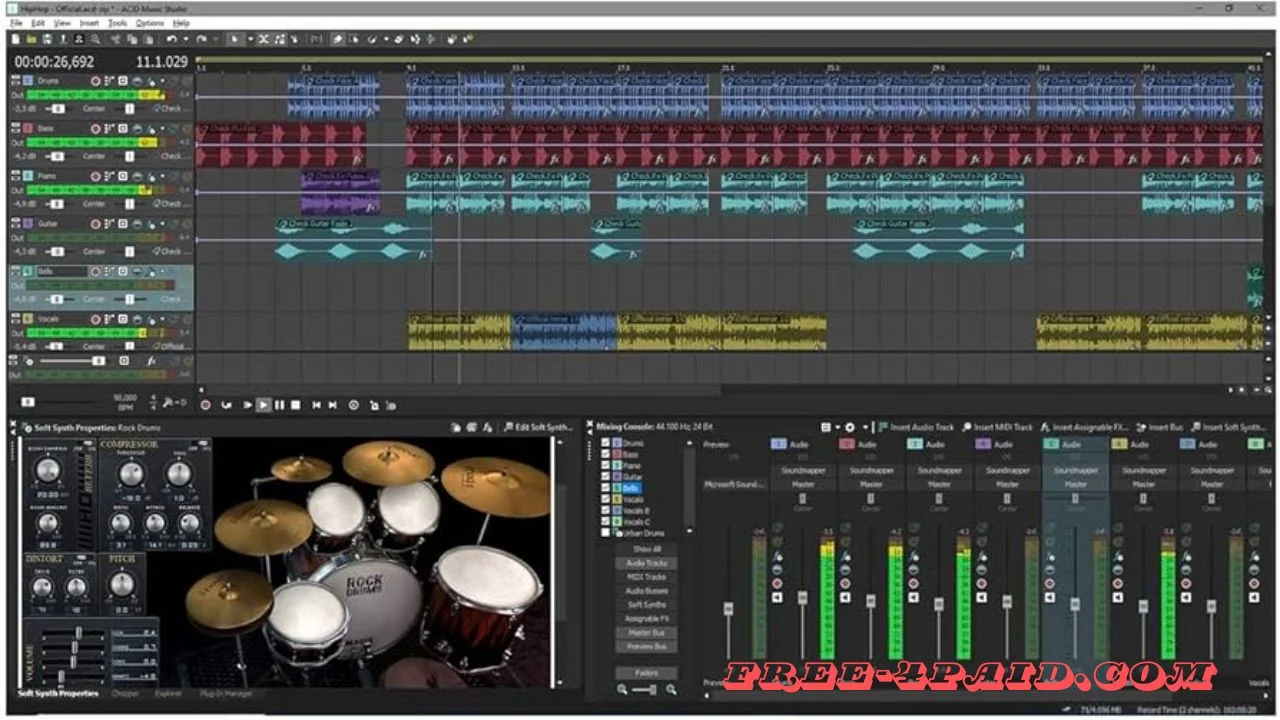Mute the Bass track
The image size is (1280, 720).
coord(172,129)
